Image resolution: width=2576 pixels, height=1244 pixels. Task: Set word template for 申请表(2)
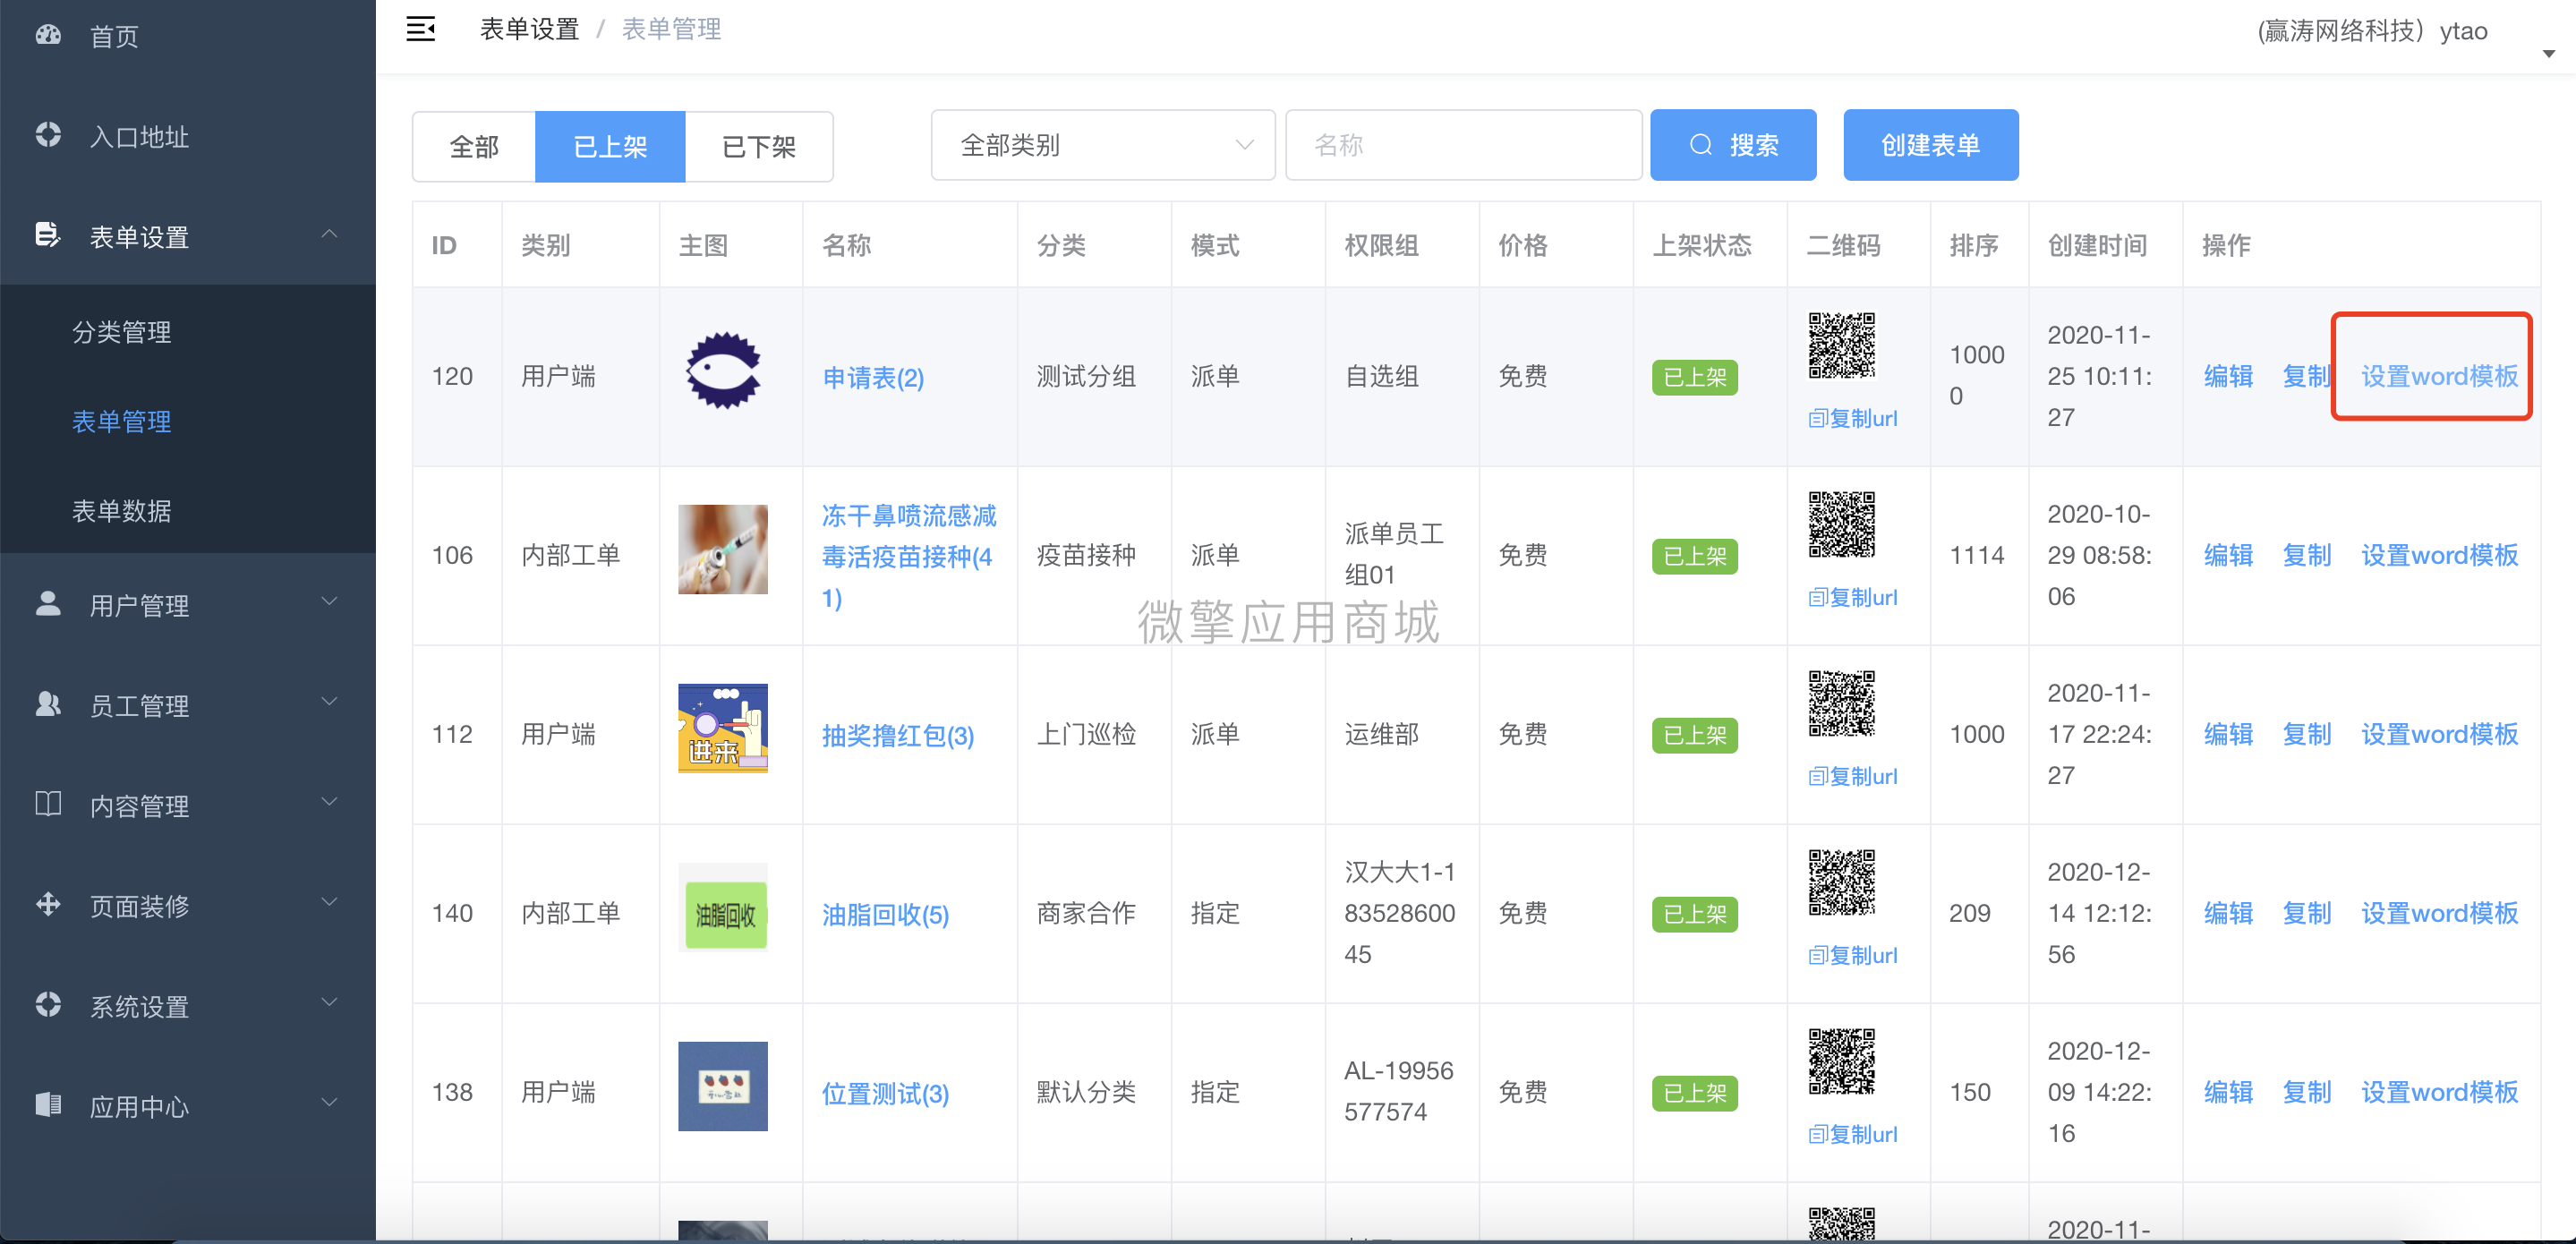click(x=2439, y=376)
